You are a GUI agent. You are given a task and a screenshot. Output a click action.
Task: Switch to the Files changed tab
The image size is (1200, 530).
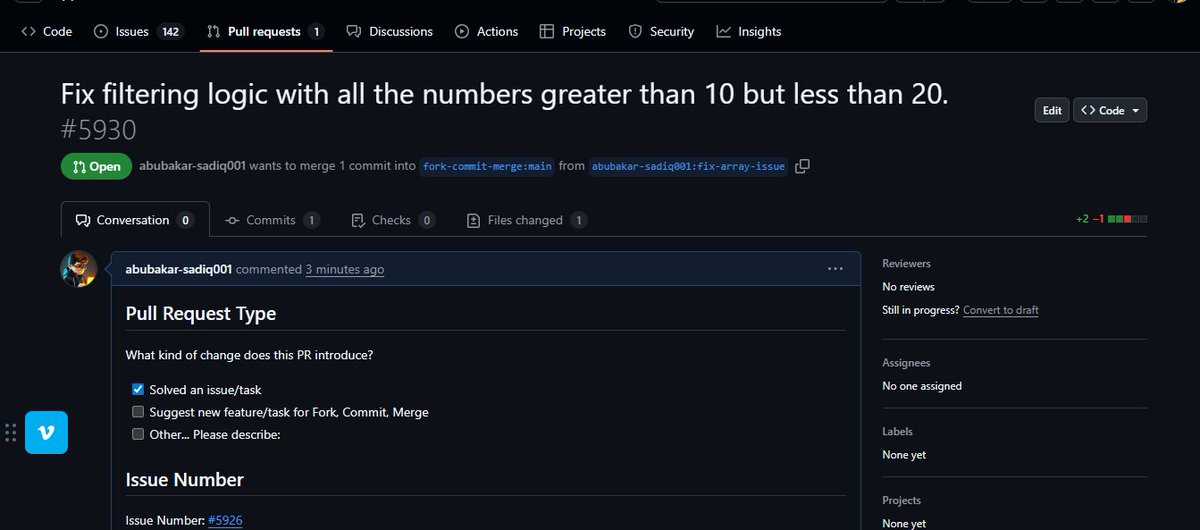click(x=527, y=220)
